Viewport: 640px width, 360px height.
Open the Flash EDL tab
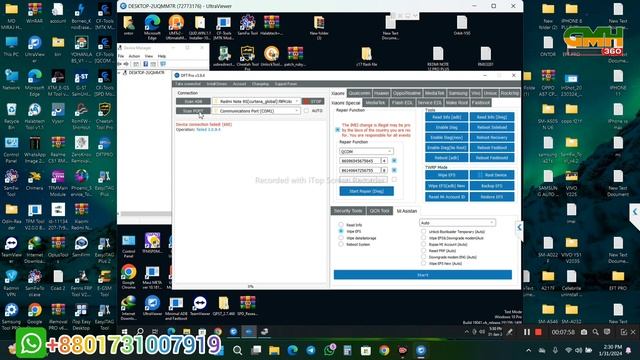[x=402, y=103]
